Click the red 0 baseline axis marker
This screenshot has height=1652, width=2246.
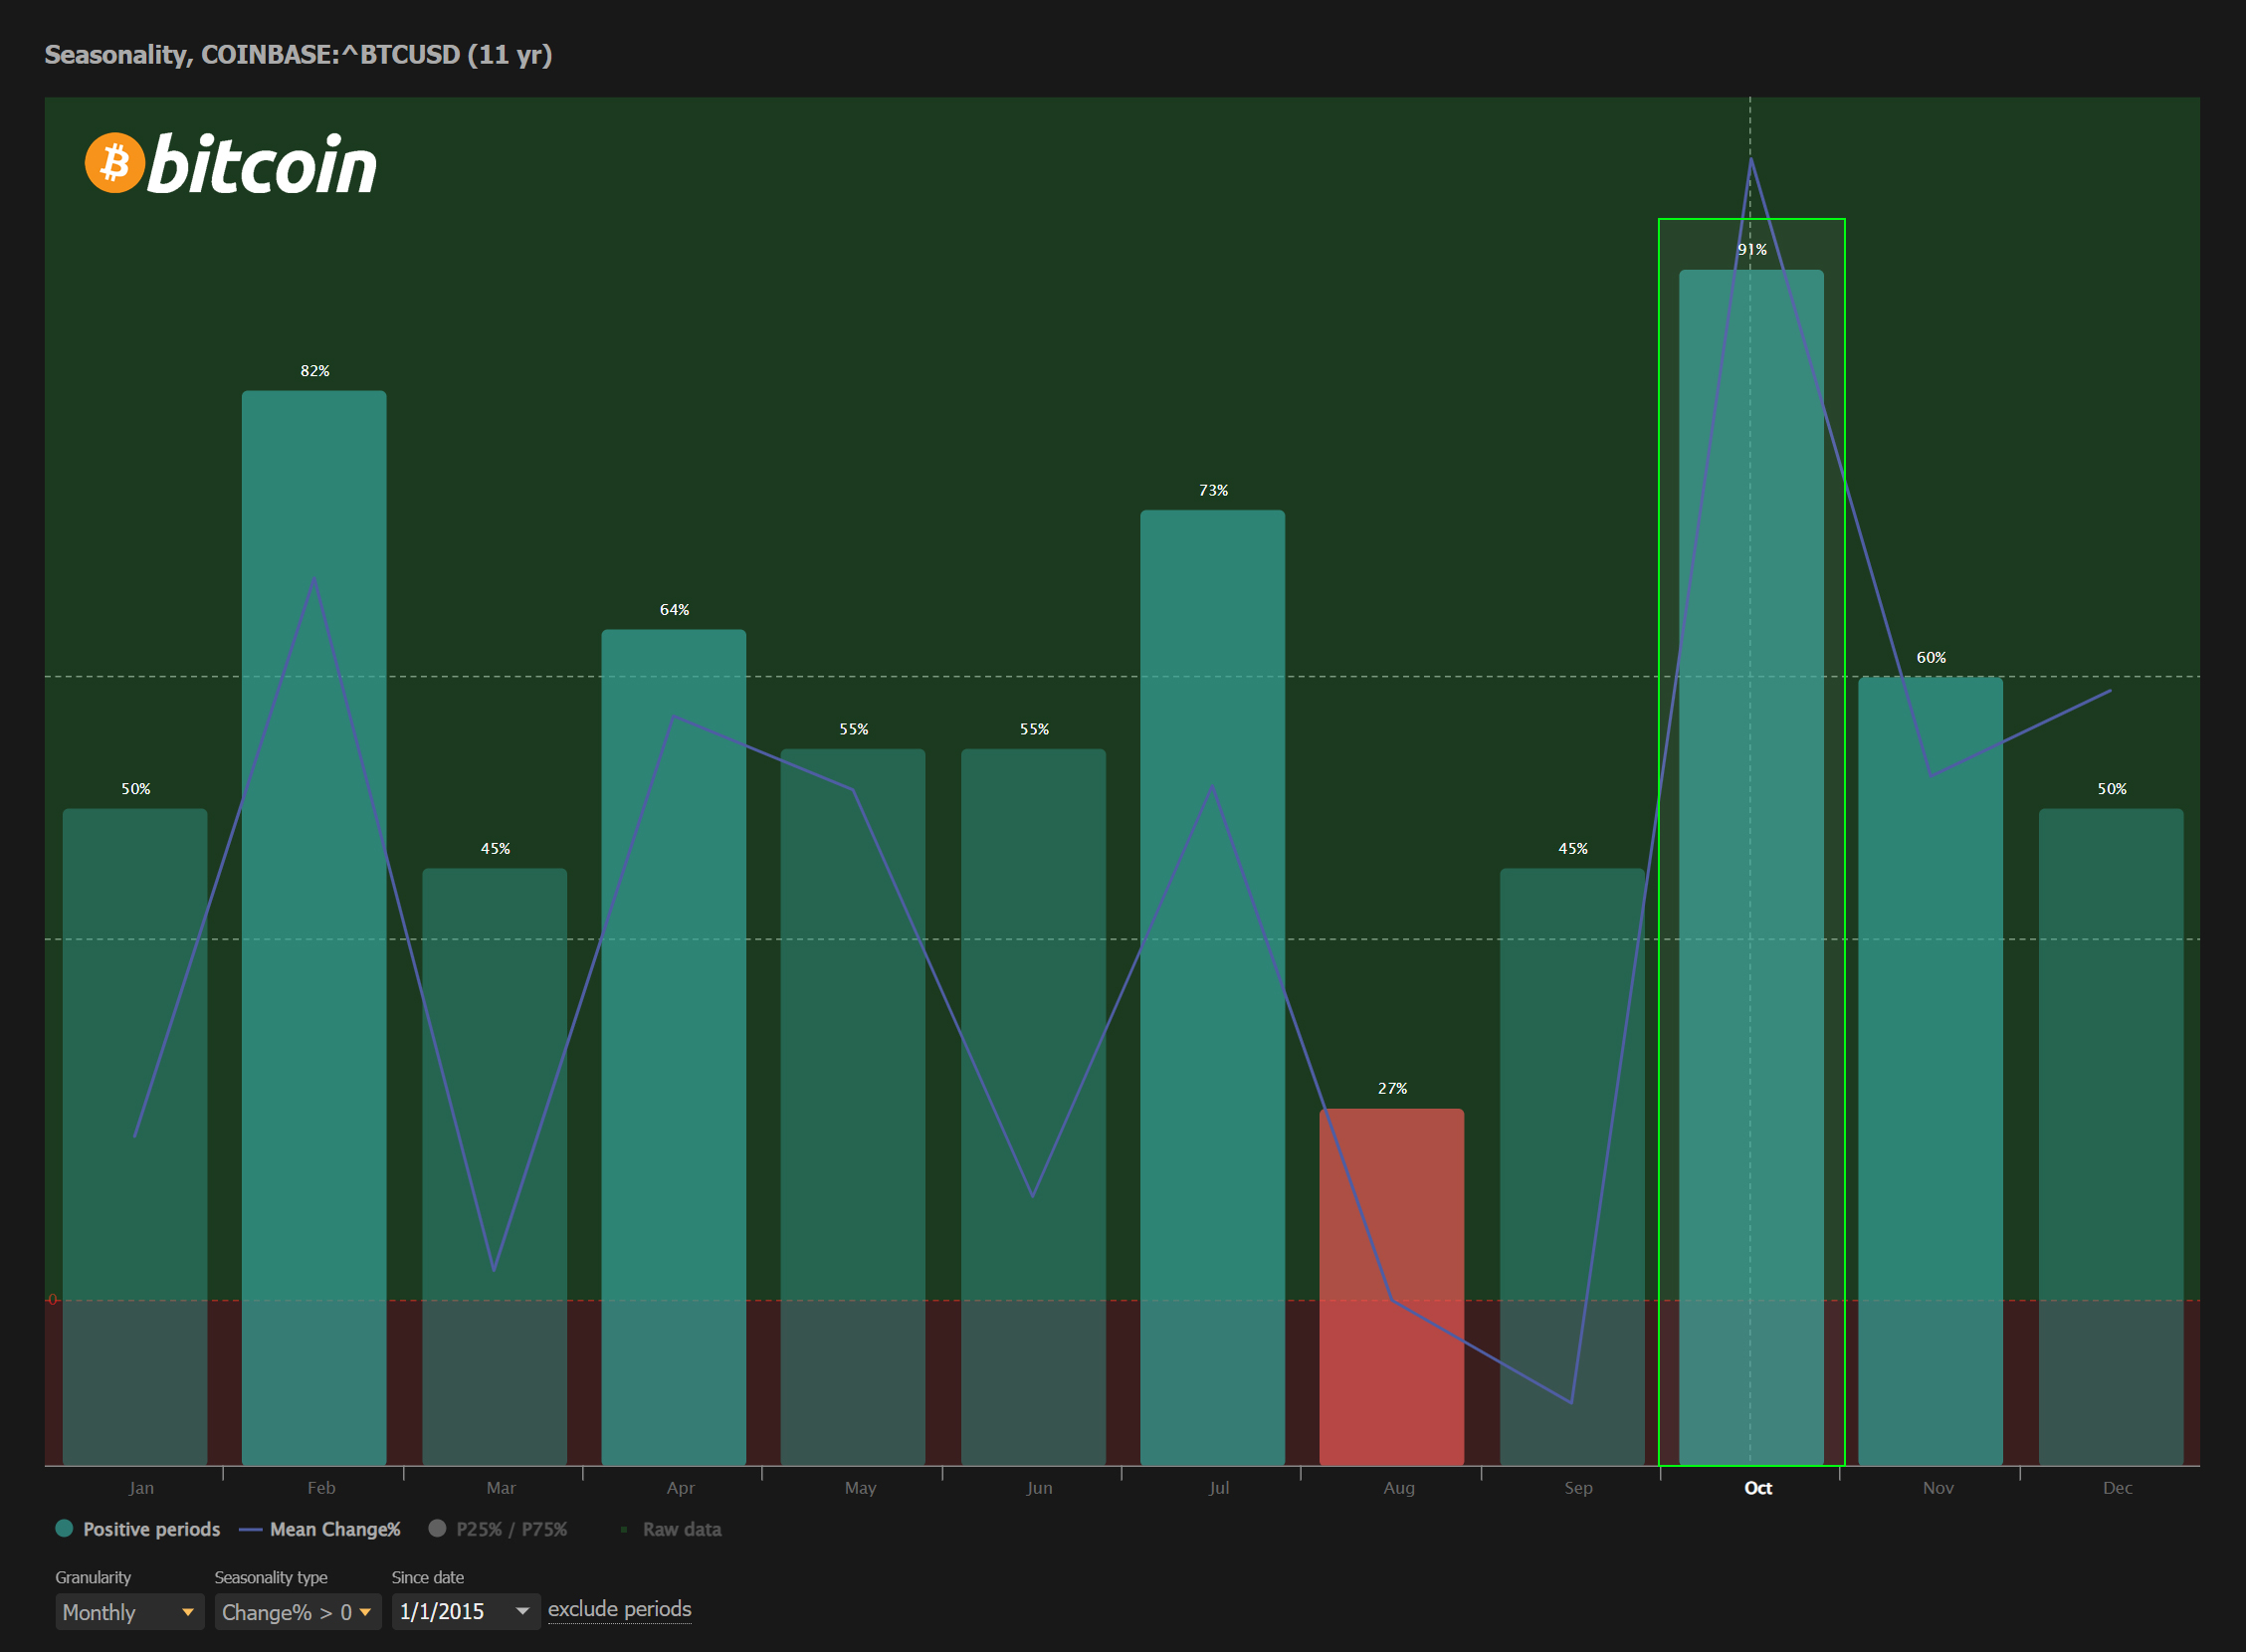53,1299
